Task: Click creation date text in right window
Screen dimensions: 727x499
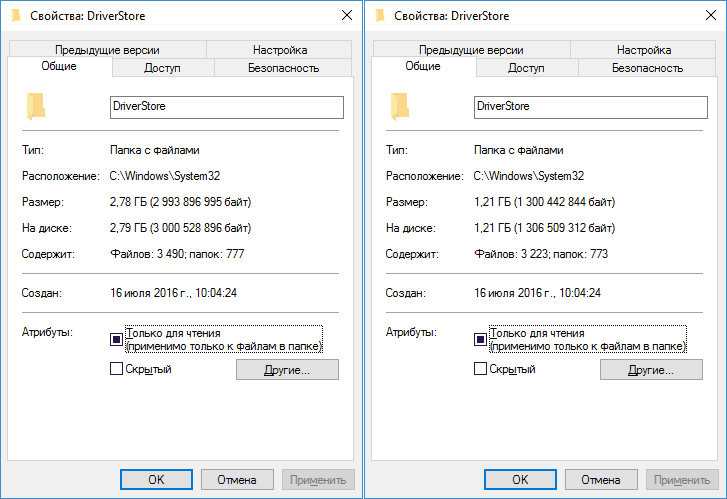Action: [x=537, y=293]
